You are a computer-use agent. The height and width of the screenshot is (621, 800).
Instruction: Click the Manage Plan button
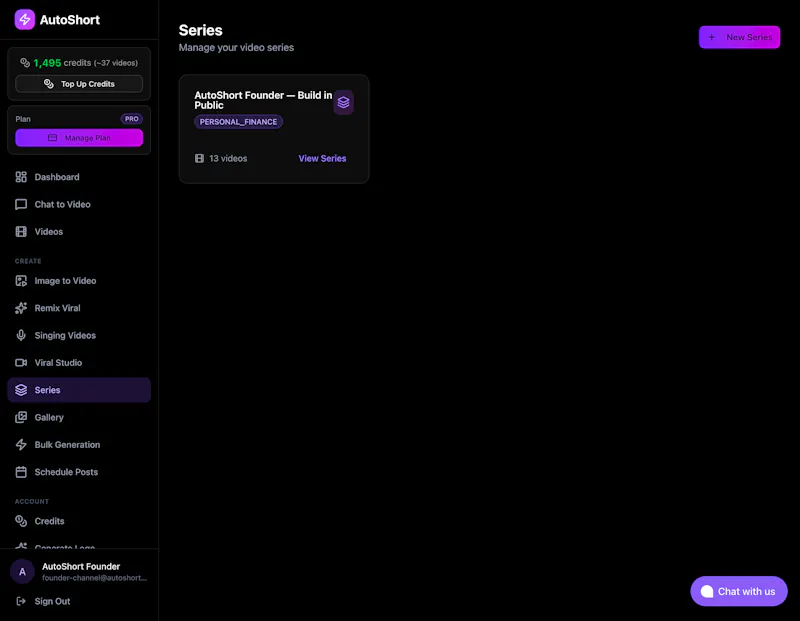coord(79,138)
